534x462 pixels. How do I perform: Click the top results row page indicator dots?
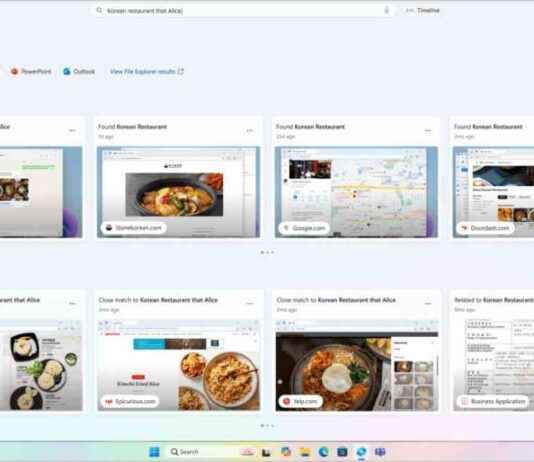click(x=267, y=252)
